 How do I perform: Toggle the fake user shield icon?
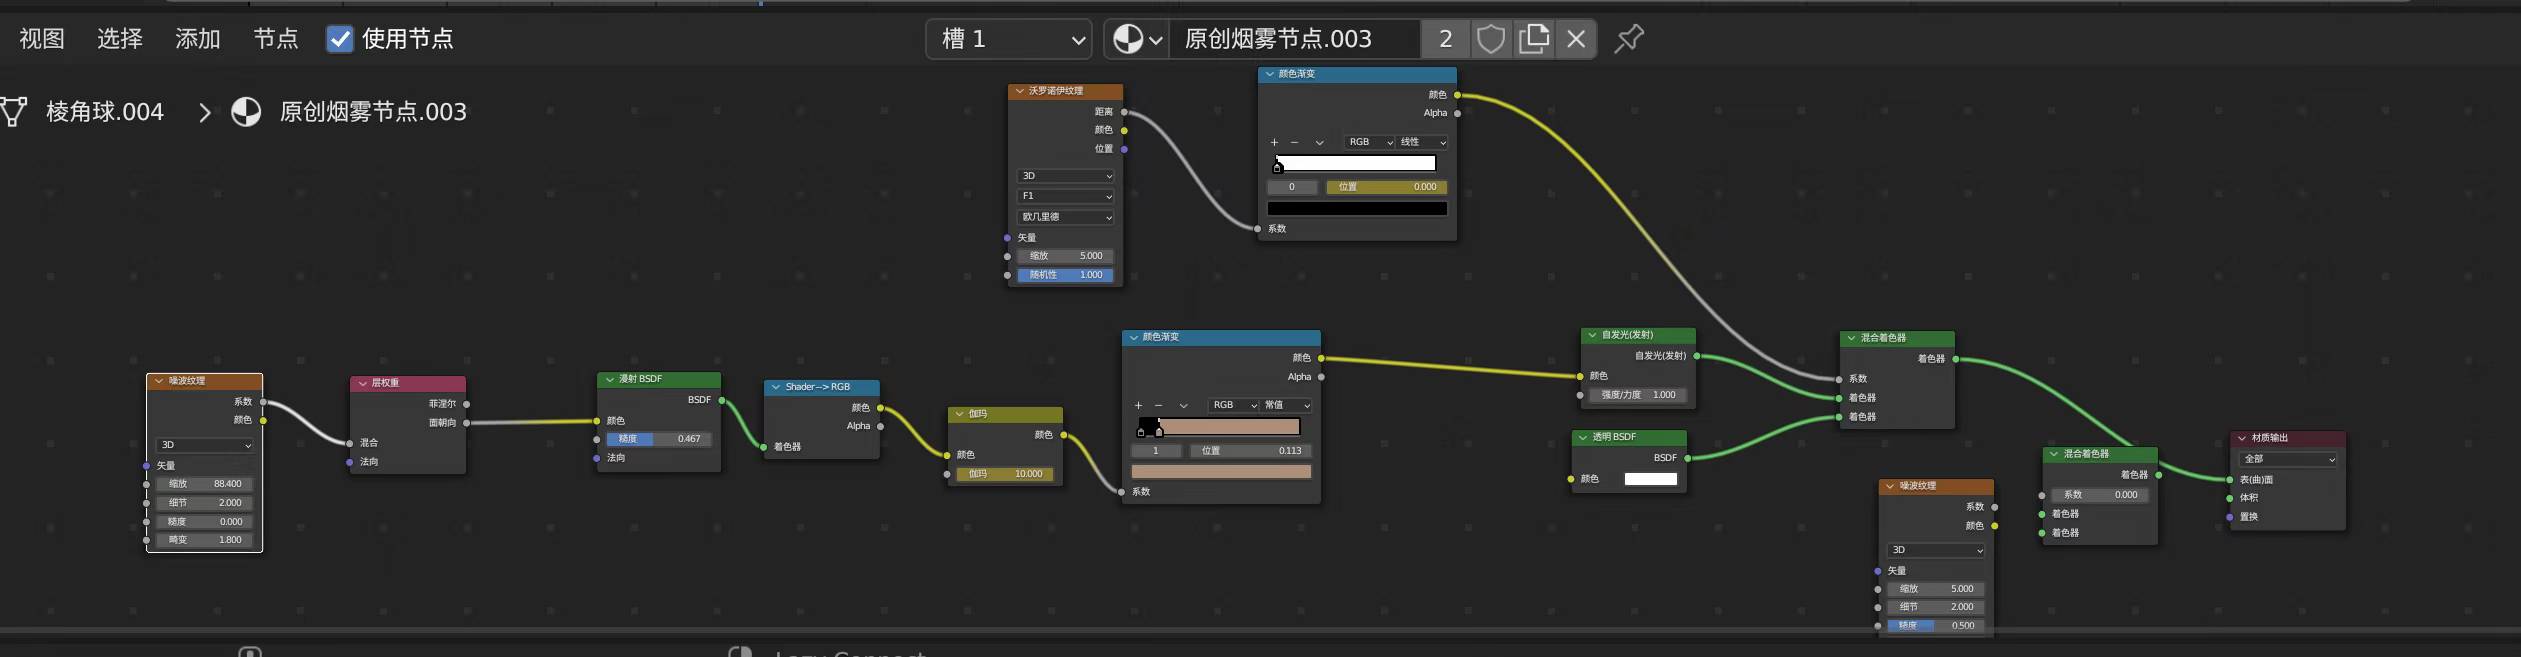point(1490,39)
